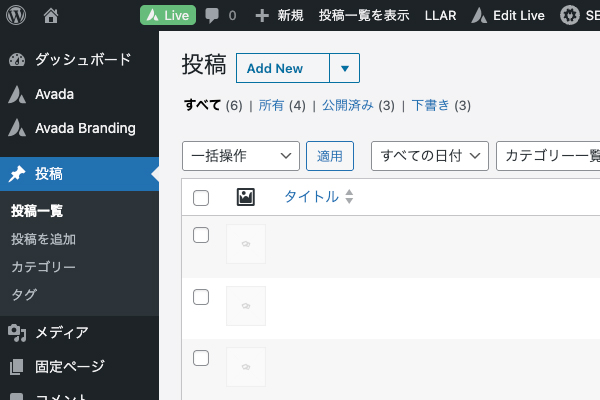
Task: Open the すべての日付 date filter dropdown
Action: [x=430, y=156]
